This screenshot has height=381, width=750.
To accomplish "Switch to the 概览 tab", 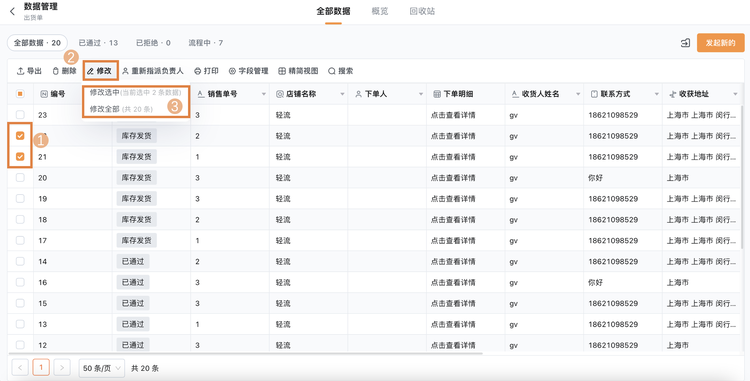I will coord(380,11).
